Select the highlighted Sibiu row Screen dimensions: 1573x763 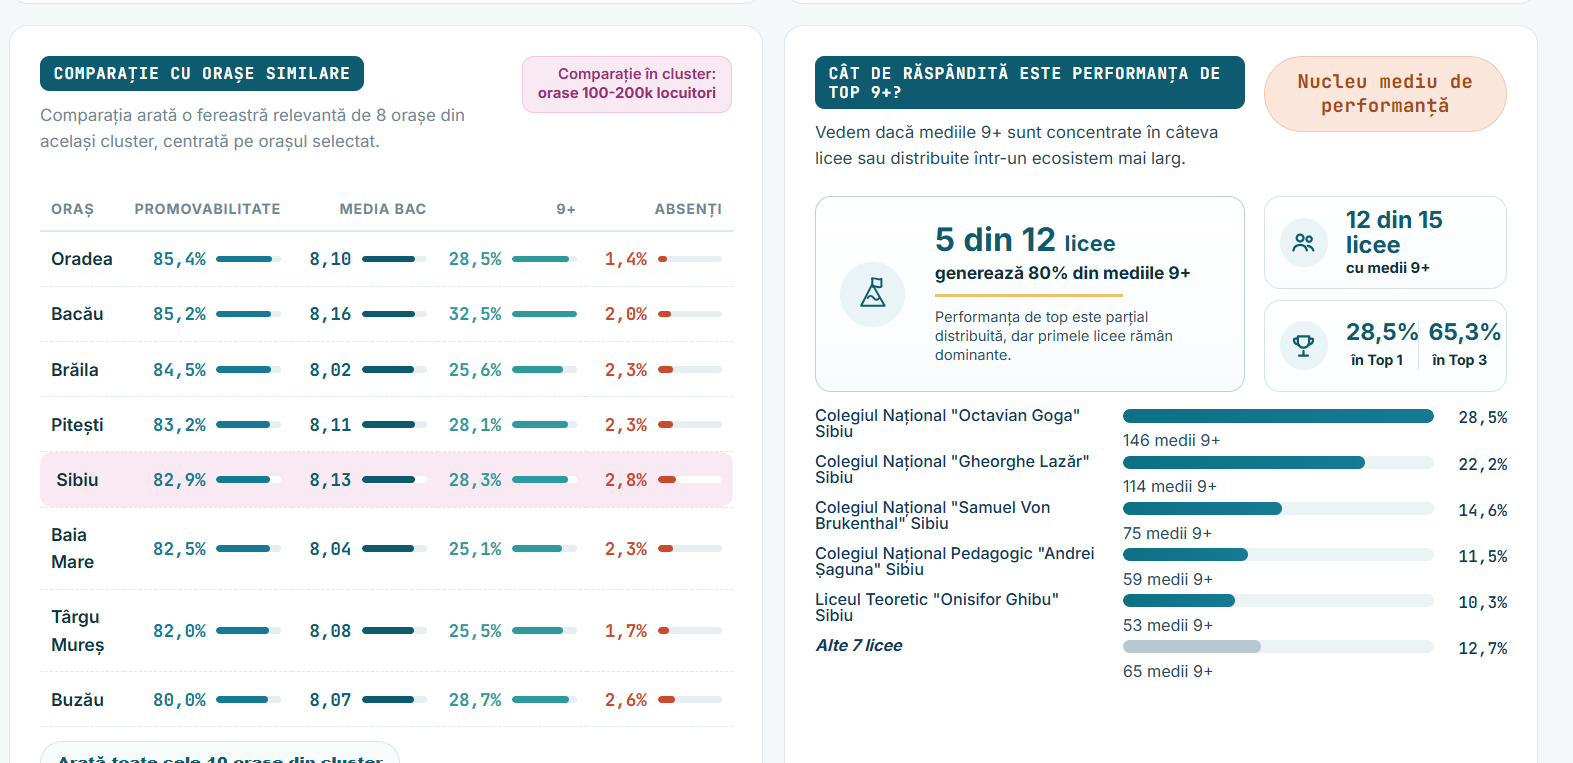[386, 480]
